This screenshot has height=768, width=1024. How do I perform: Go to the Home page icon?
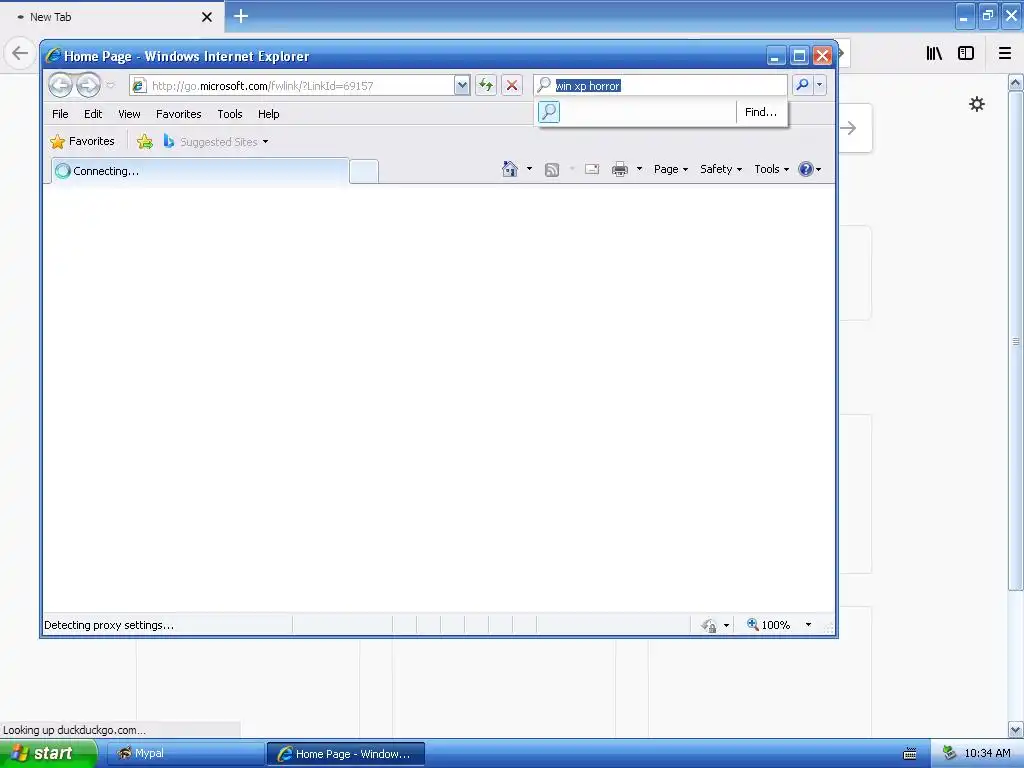coord(509,169)
